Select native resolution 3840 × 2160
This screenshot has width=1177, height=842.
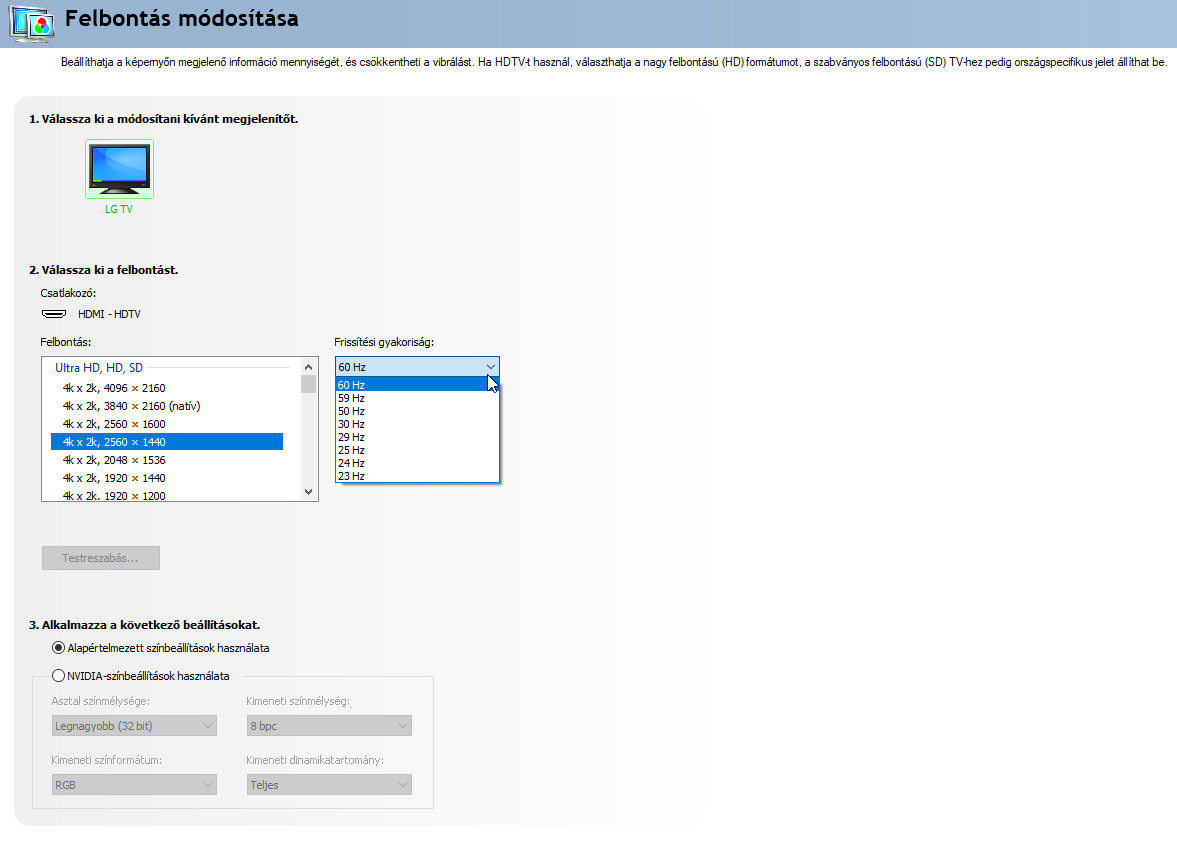click(x=167, y=406)
